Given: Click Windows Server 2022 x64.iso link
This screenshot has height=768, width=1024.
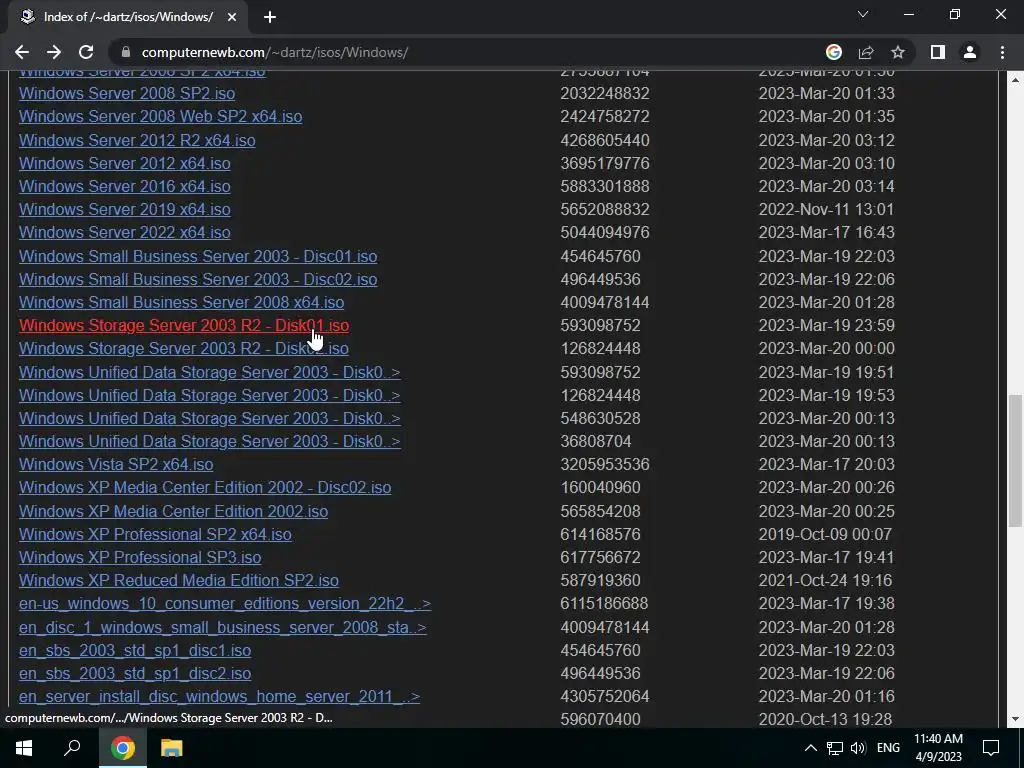Looking at the screenshot, I should pyautogui.click(x=125, y=232).
